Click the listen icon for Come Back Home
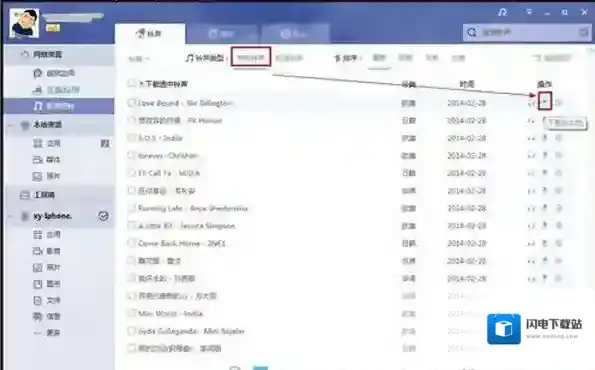The width and height of the screenshot is (595, 370). (531, 243)
